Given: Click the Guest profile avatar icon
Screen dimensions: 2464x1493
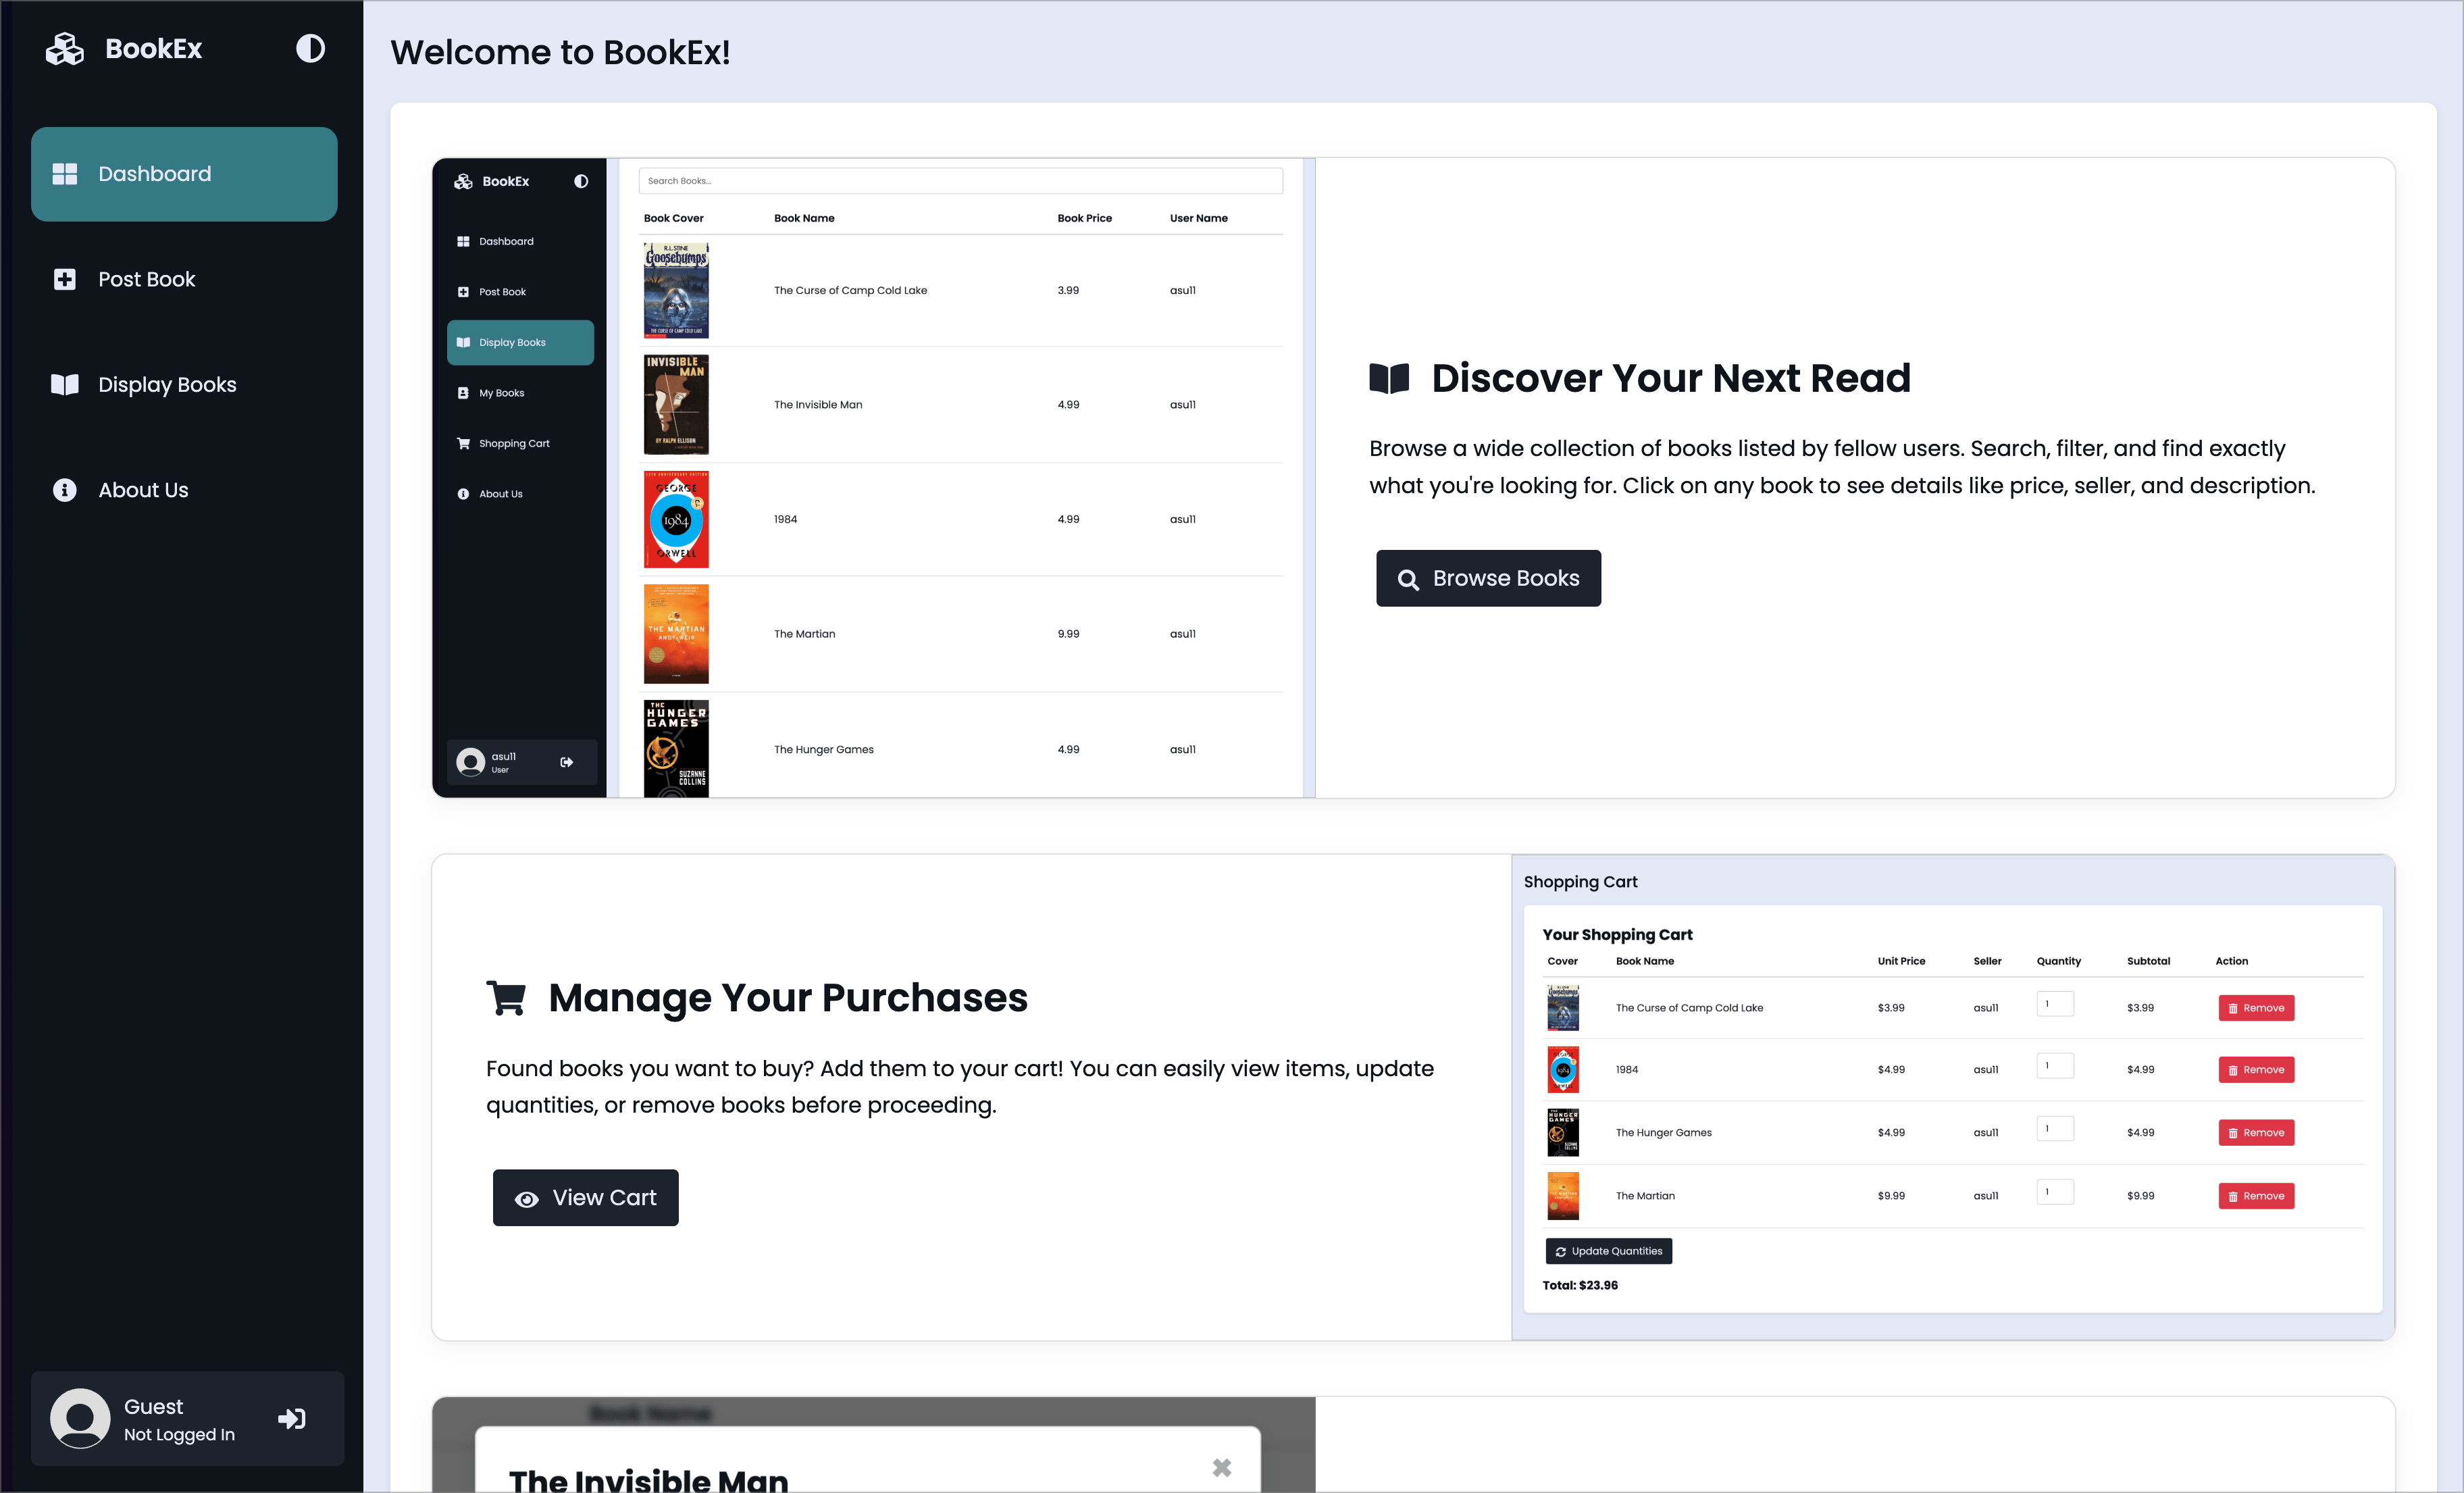Looking at the screenshot, I should (x=80, y=1418).
